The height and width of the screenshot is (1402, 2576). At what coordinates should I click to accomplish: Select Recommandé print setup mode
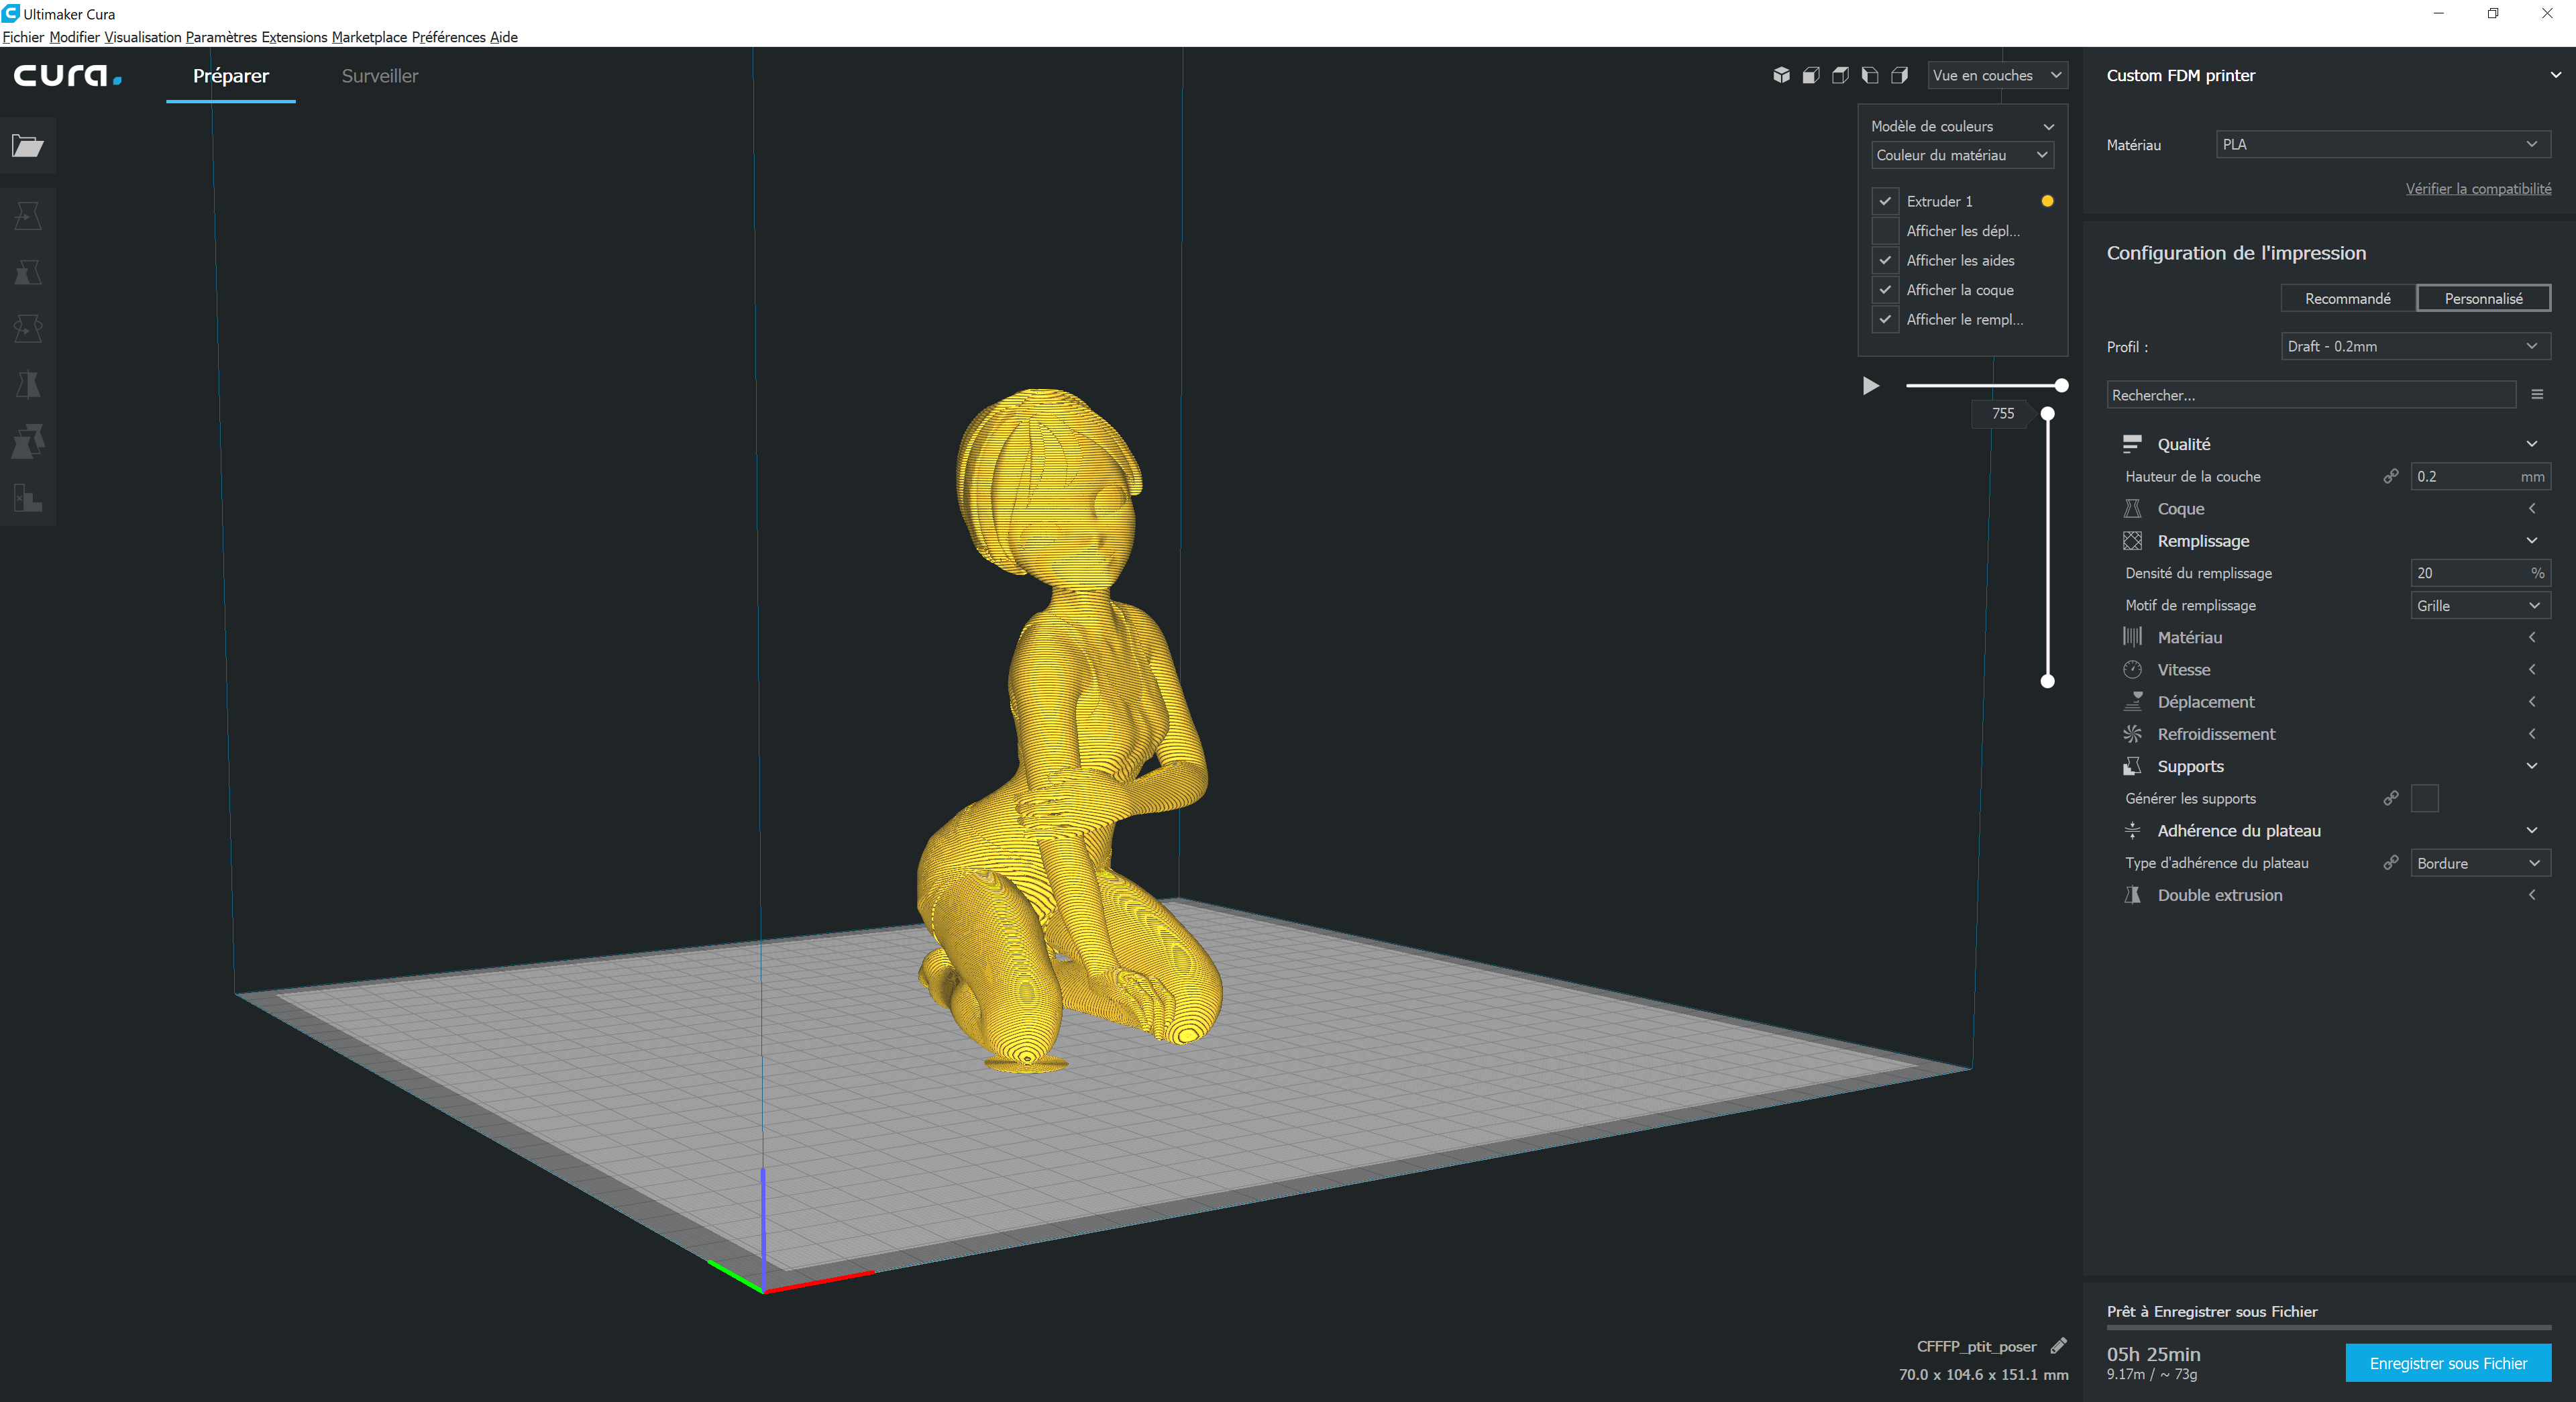pos(2347,298)
